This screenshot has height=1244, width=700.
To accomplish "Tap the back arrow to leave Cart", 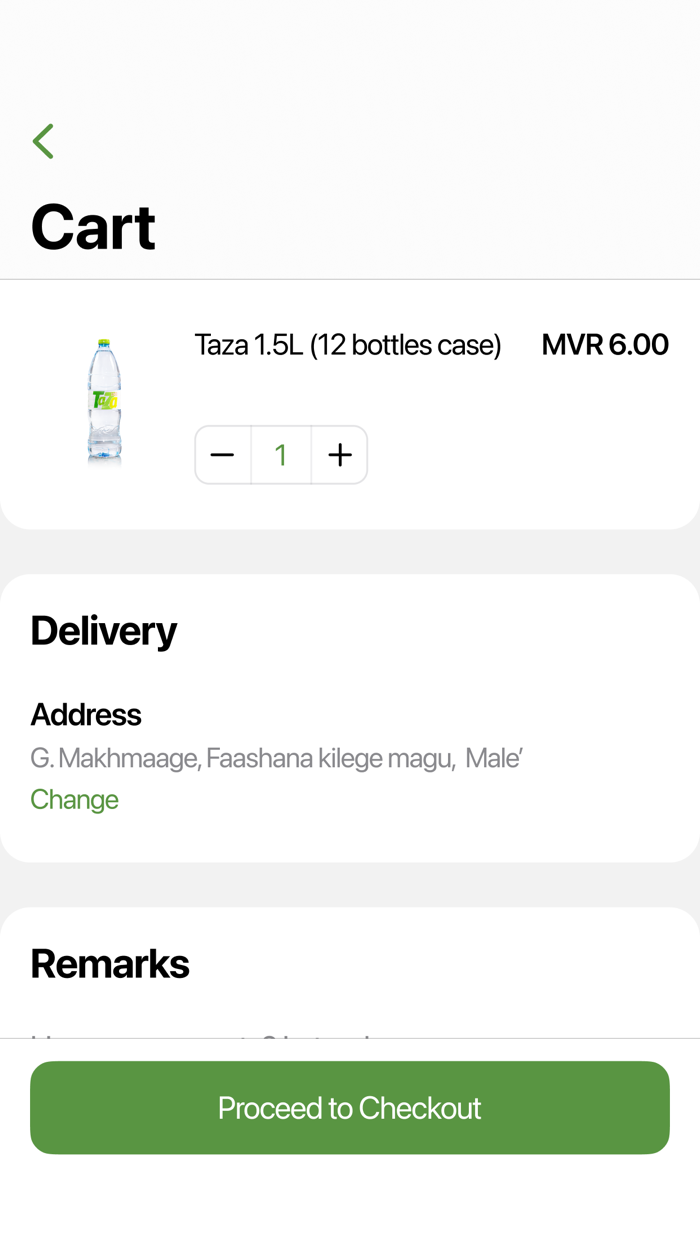I will 43,140.
